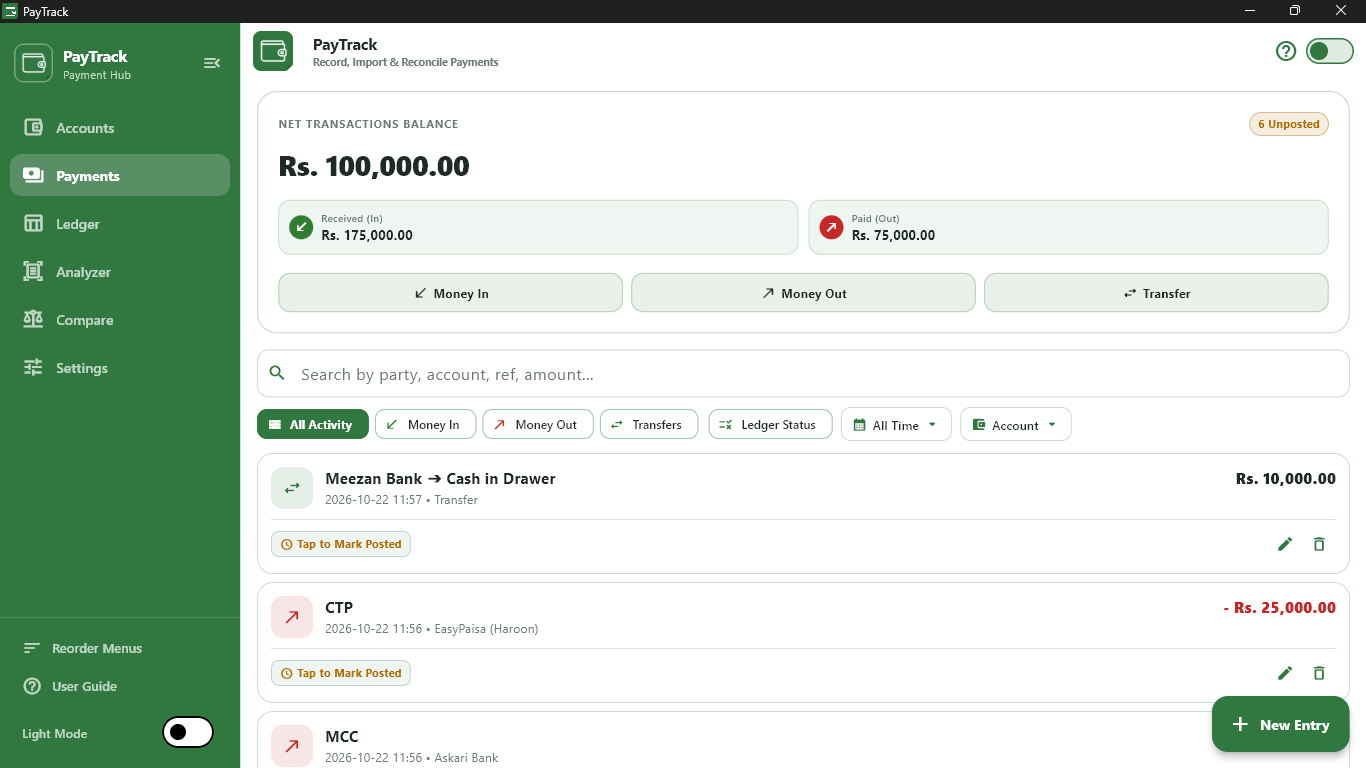
Task: Filter by Transfers chip
Action: (x=647, y=424)
